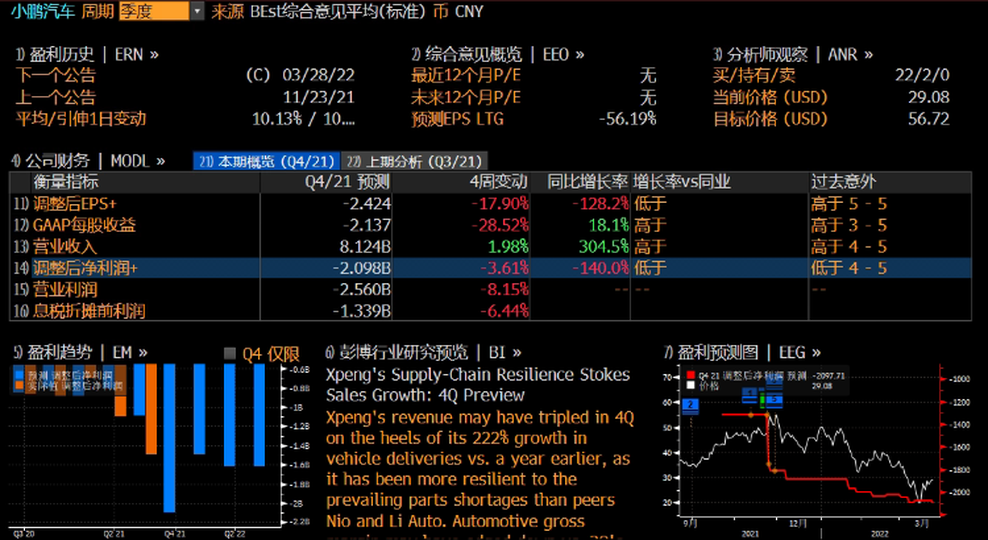Open 分析师观察 | ANR » section
988x540 pixels.
(793, 55)
